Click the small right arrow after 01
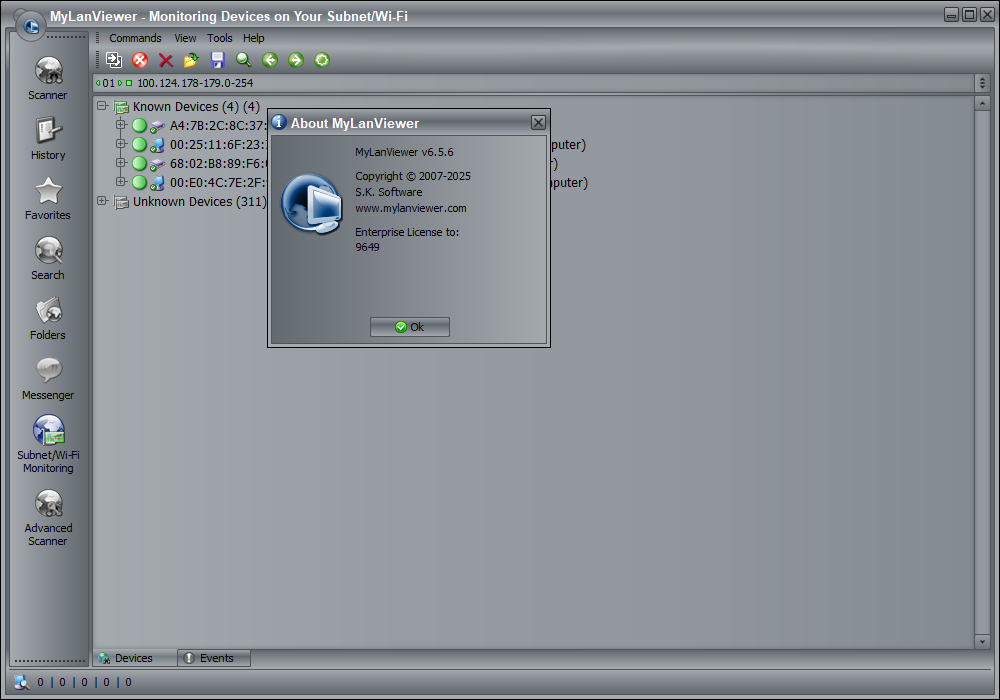This screenshot has width=1000, height=700. [120, 83]
